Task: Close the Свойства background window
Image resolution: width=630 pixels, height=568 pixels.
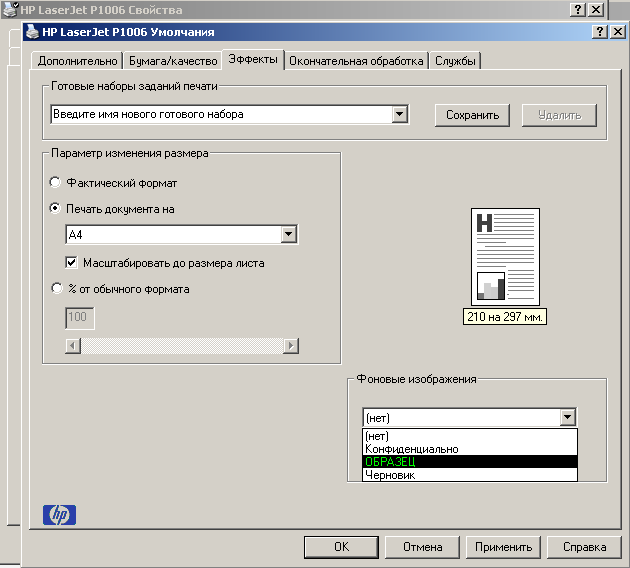Action: [596, 10]
